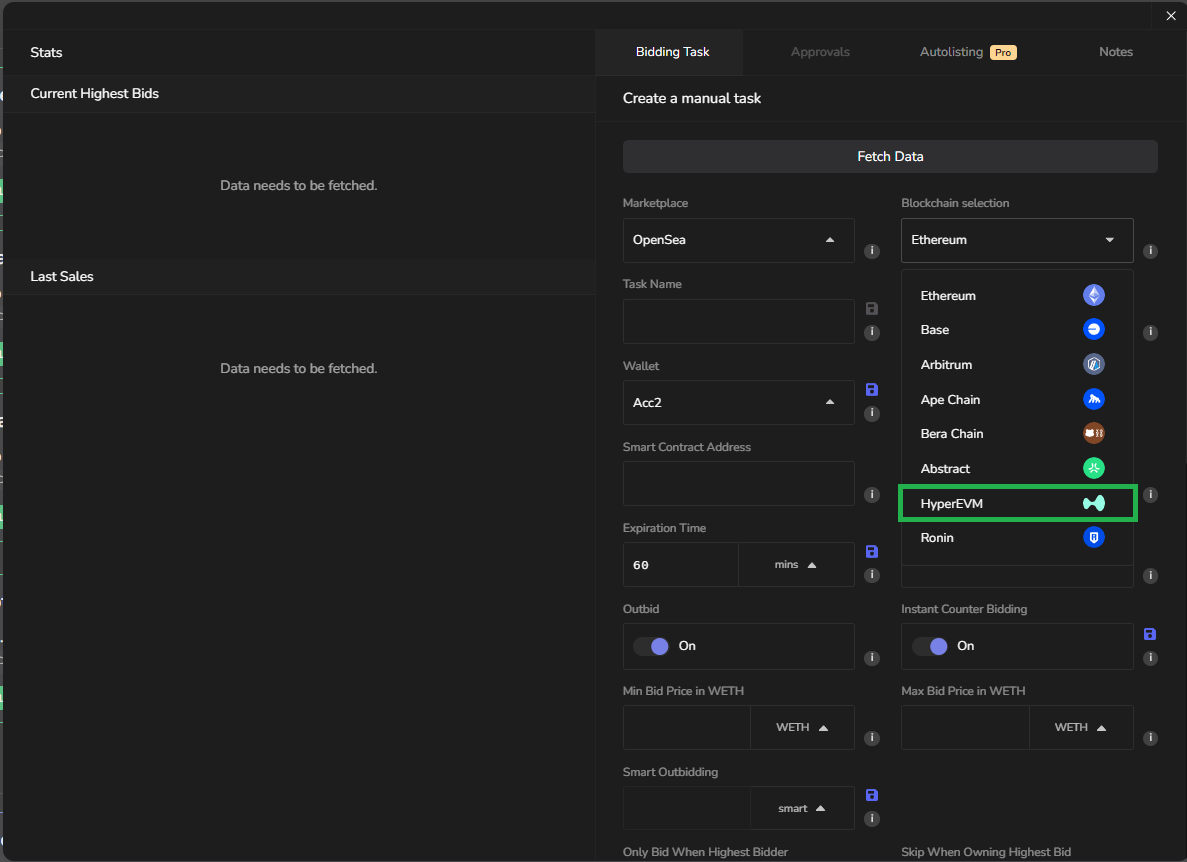Click info icon next to Min Bid Price

click(x=872, y=738)
